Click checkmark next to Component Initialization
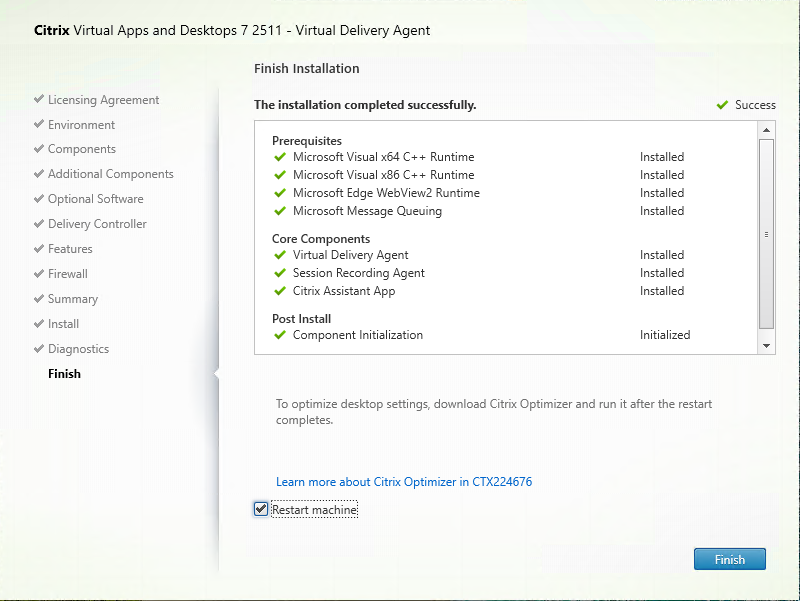This screenshot has width=800, height=601. (x=280, y=335)
